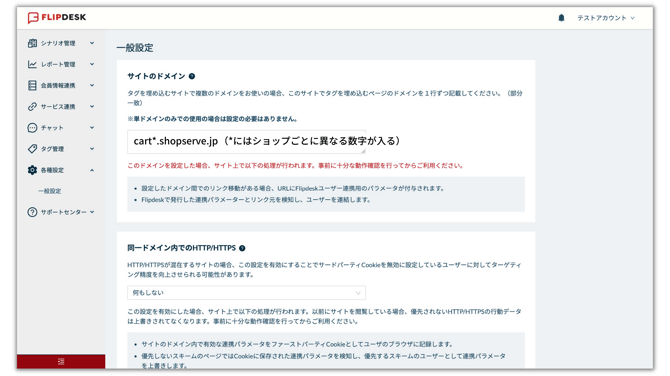The width and height of the screenshot is (670, 376).
Task: Open タグ管理 menu item
Action: 52,149
